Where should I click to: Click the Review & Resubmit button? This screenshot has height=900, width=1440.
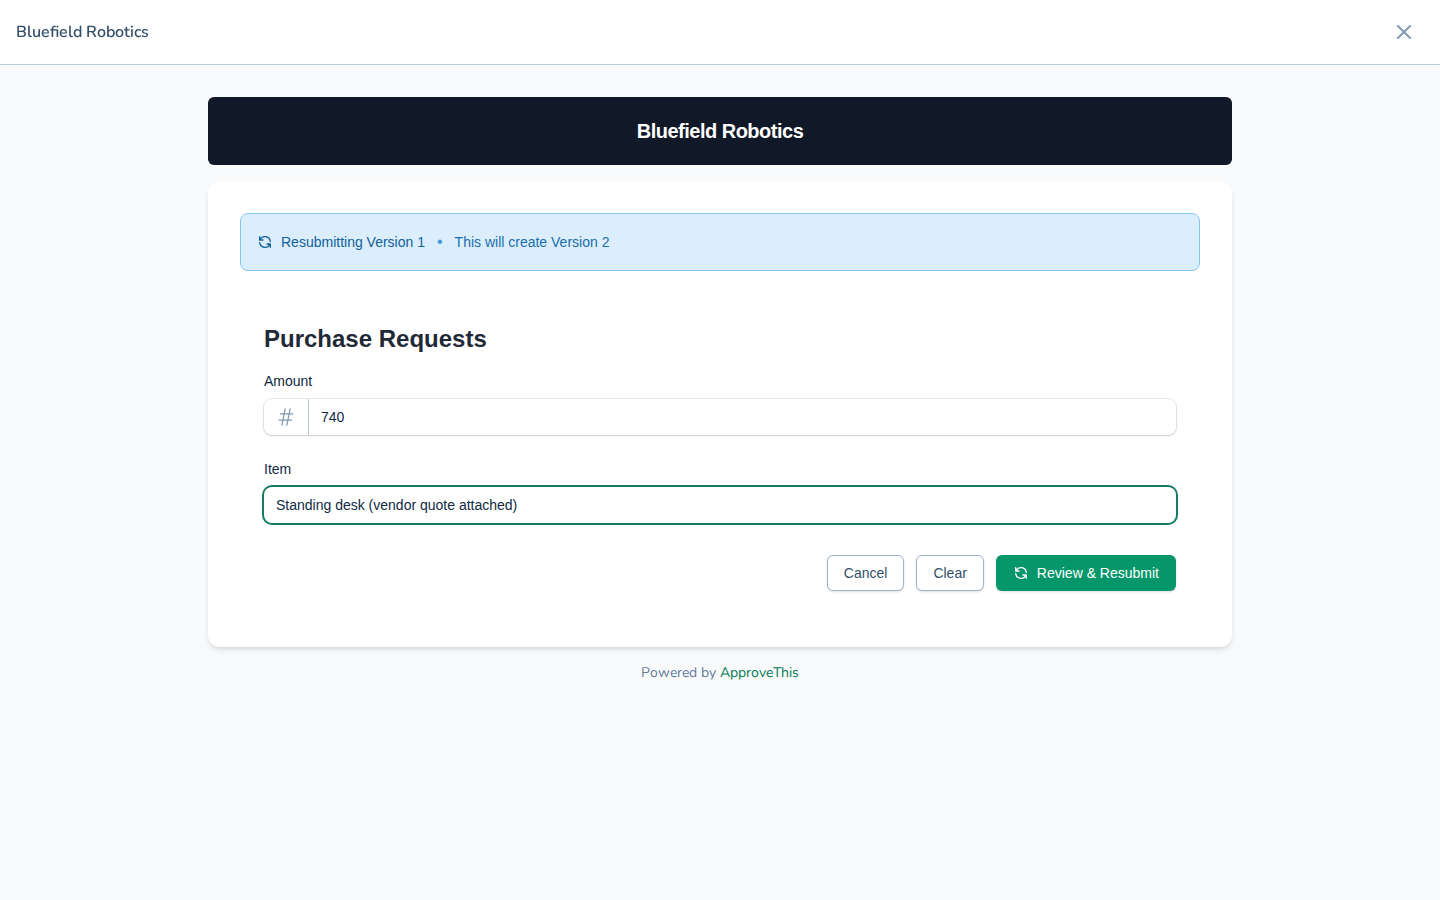click(x=1086, y=573)
